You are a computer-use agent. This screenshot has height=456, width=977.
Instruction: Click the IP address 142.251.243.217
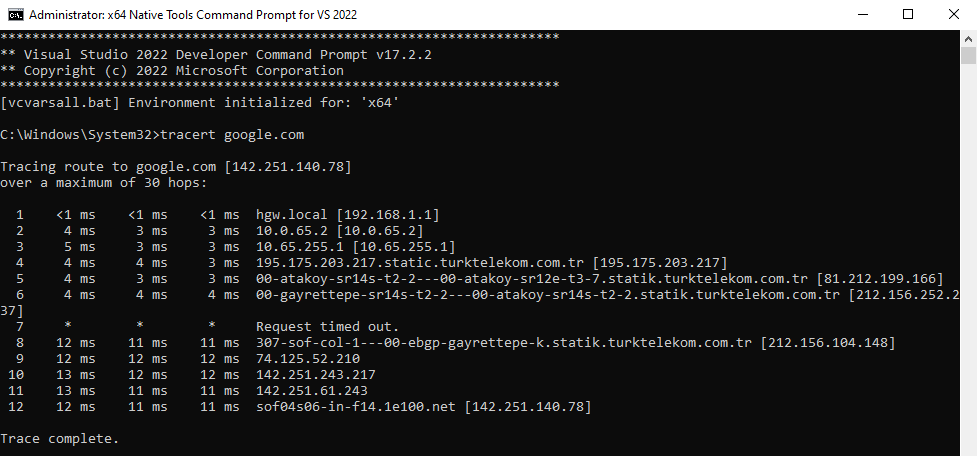point(316,375)
